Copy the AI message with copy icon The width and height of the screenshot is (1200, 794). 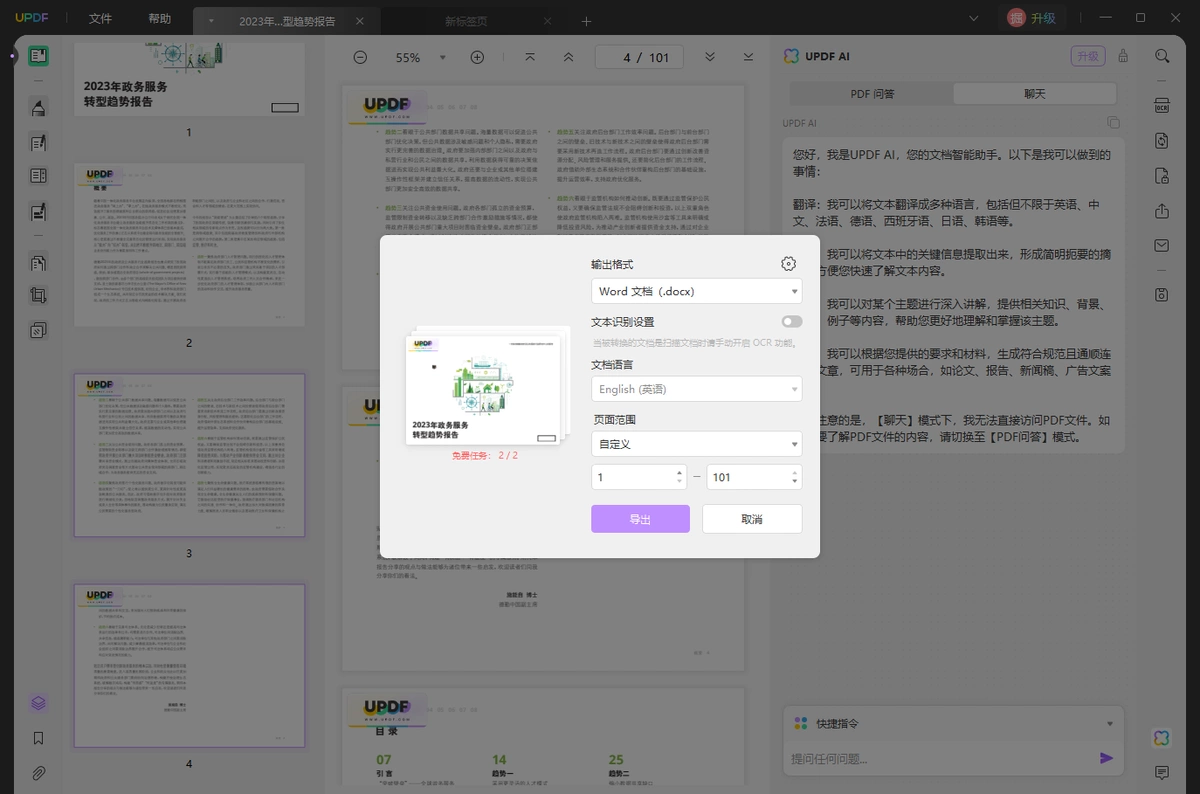tap(1113, 123)
